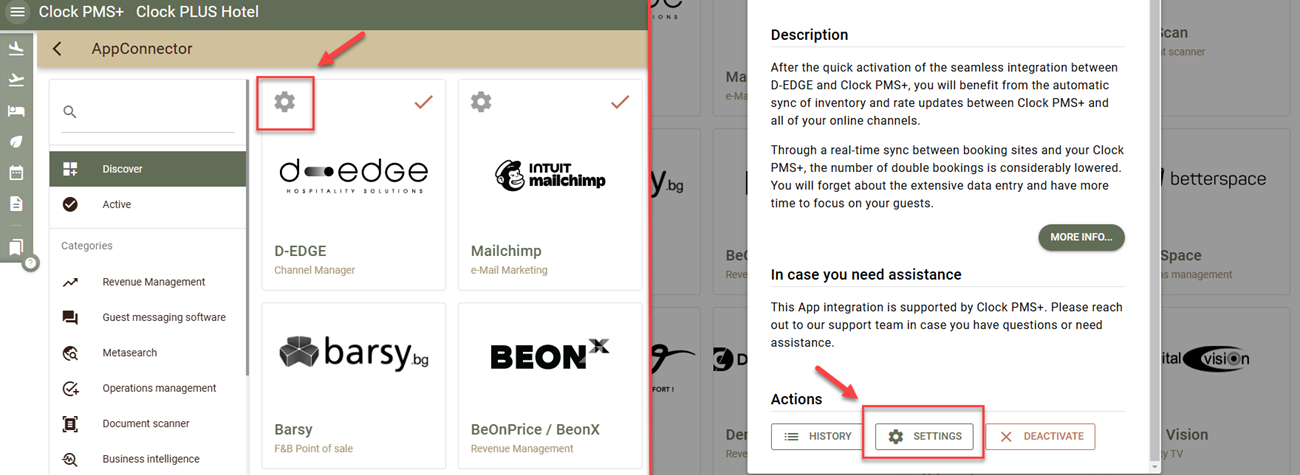Click the Barsy card title
Viewport: 1300px width, 475px height.
pyautogui.click(x=293, y=430)
